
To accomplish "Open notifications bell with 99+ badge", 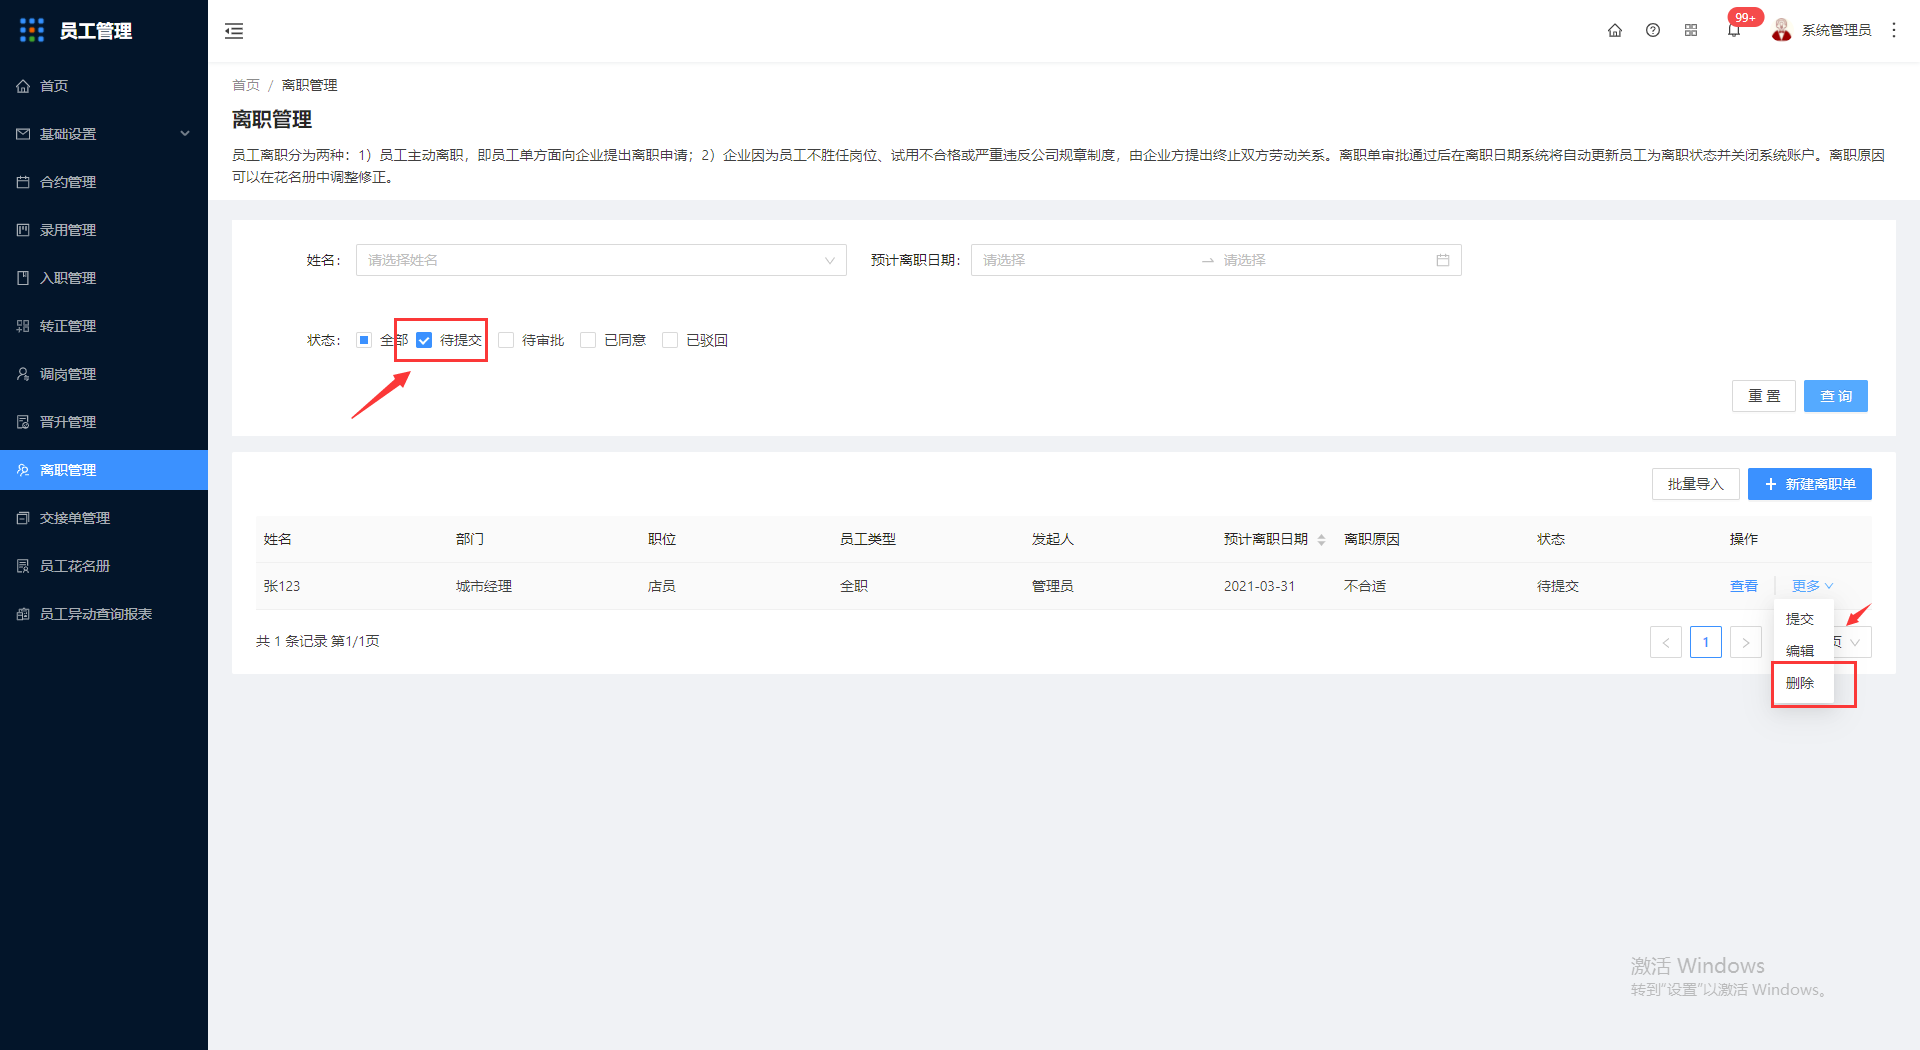I will pyautogui.click(x=1734, y=30).
